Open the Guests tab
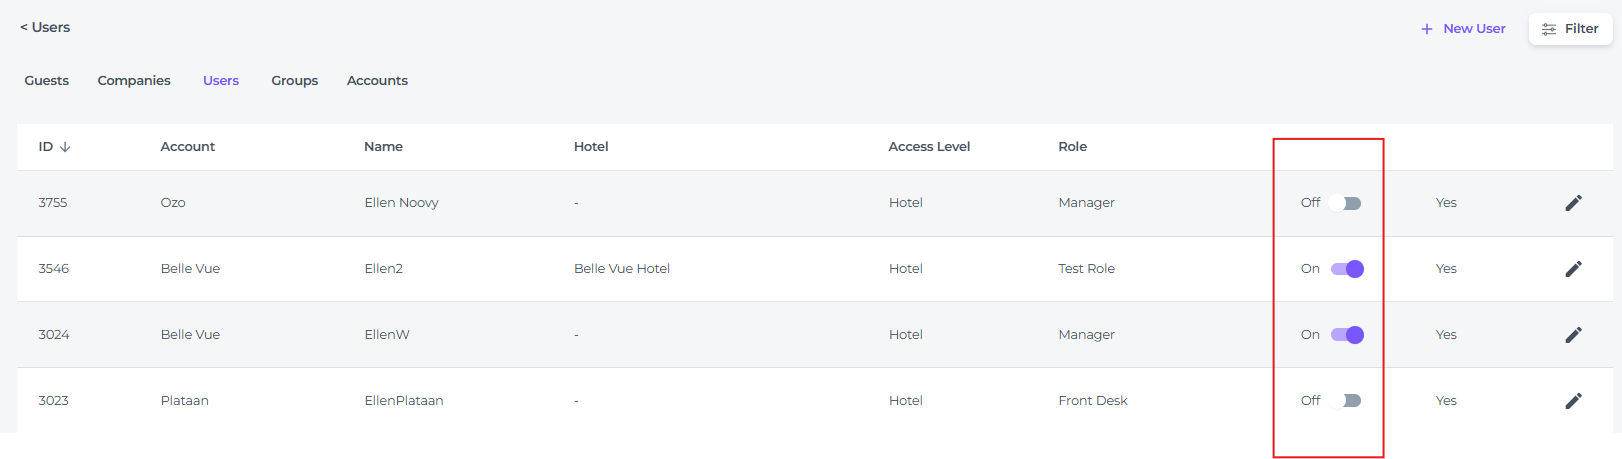The image size is (1622, 459). (47, 81)
